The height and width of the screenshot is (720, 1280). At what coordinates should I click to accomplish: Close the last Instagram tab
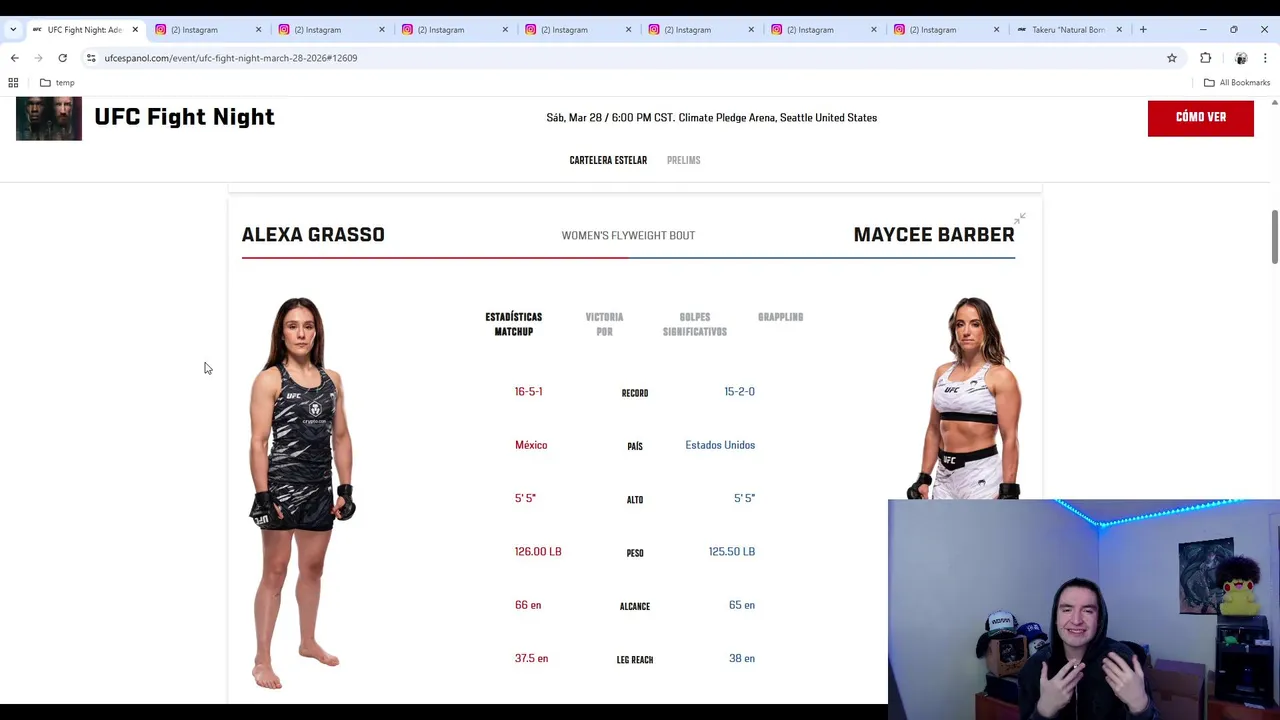click(996, 30)
